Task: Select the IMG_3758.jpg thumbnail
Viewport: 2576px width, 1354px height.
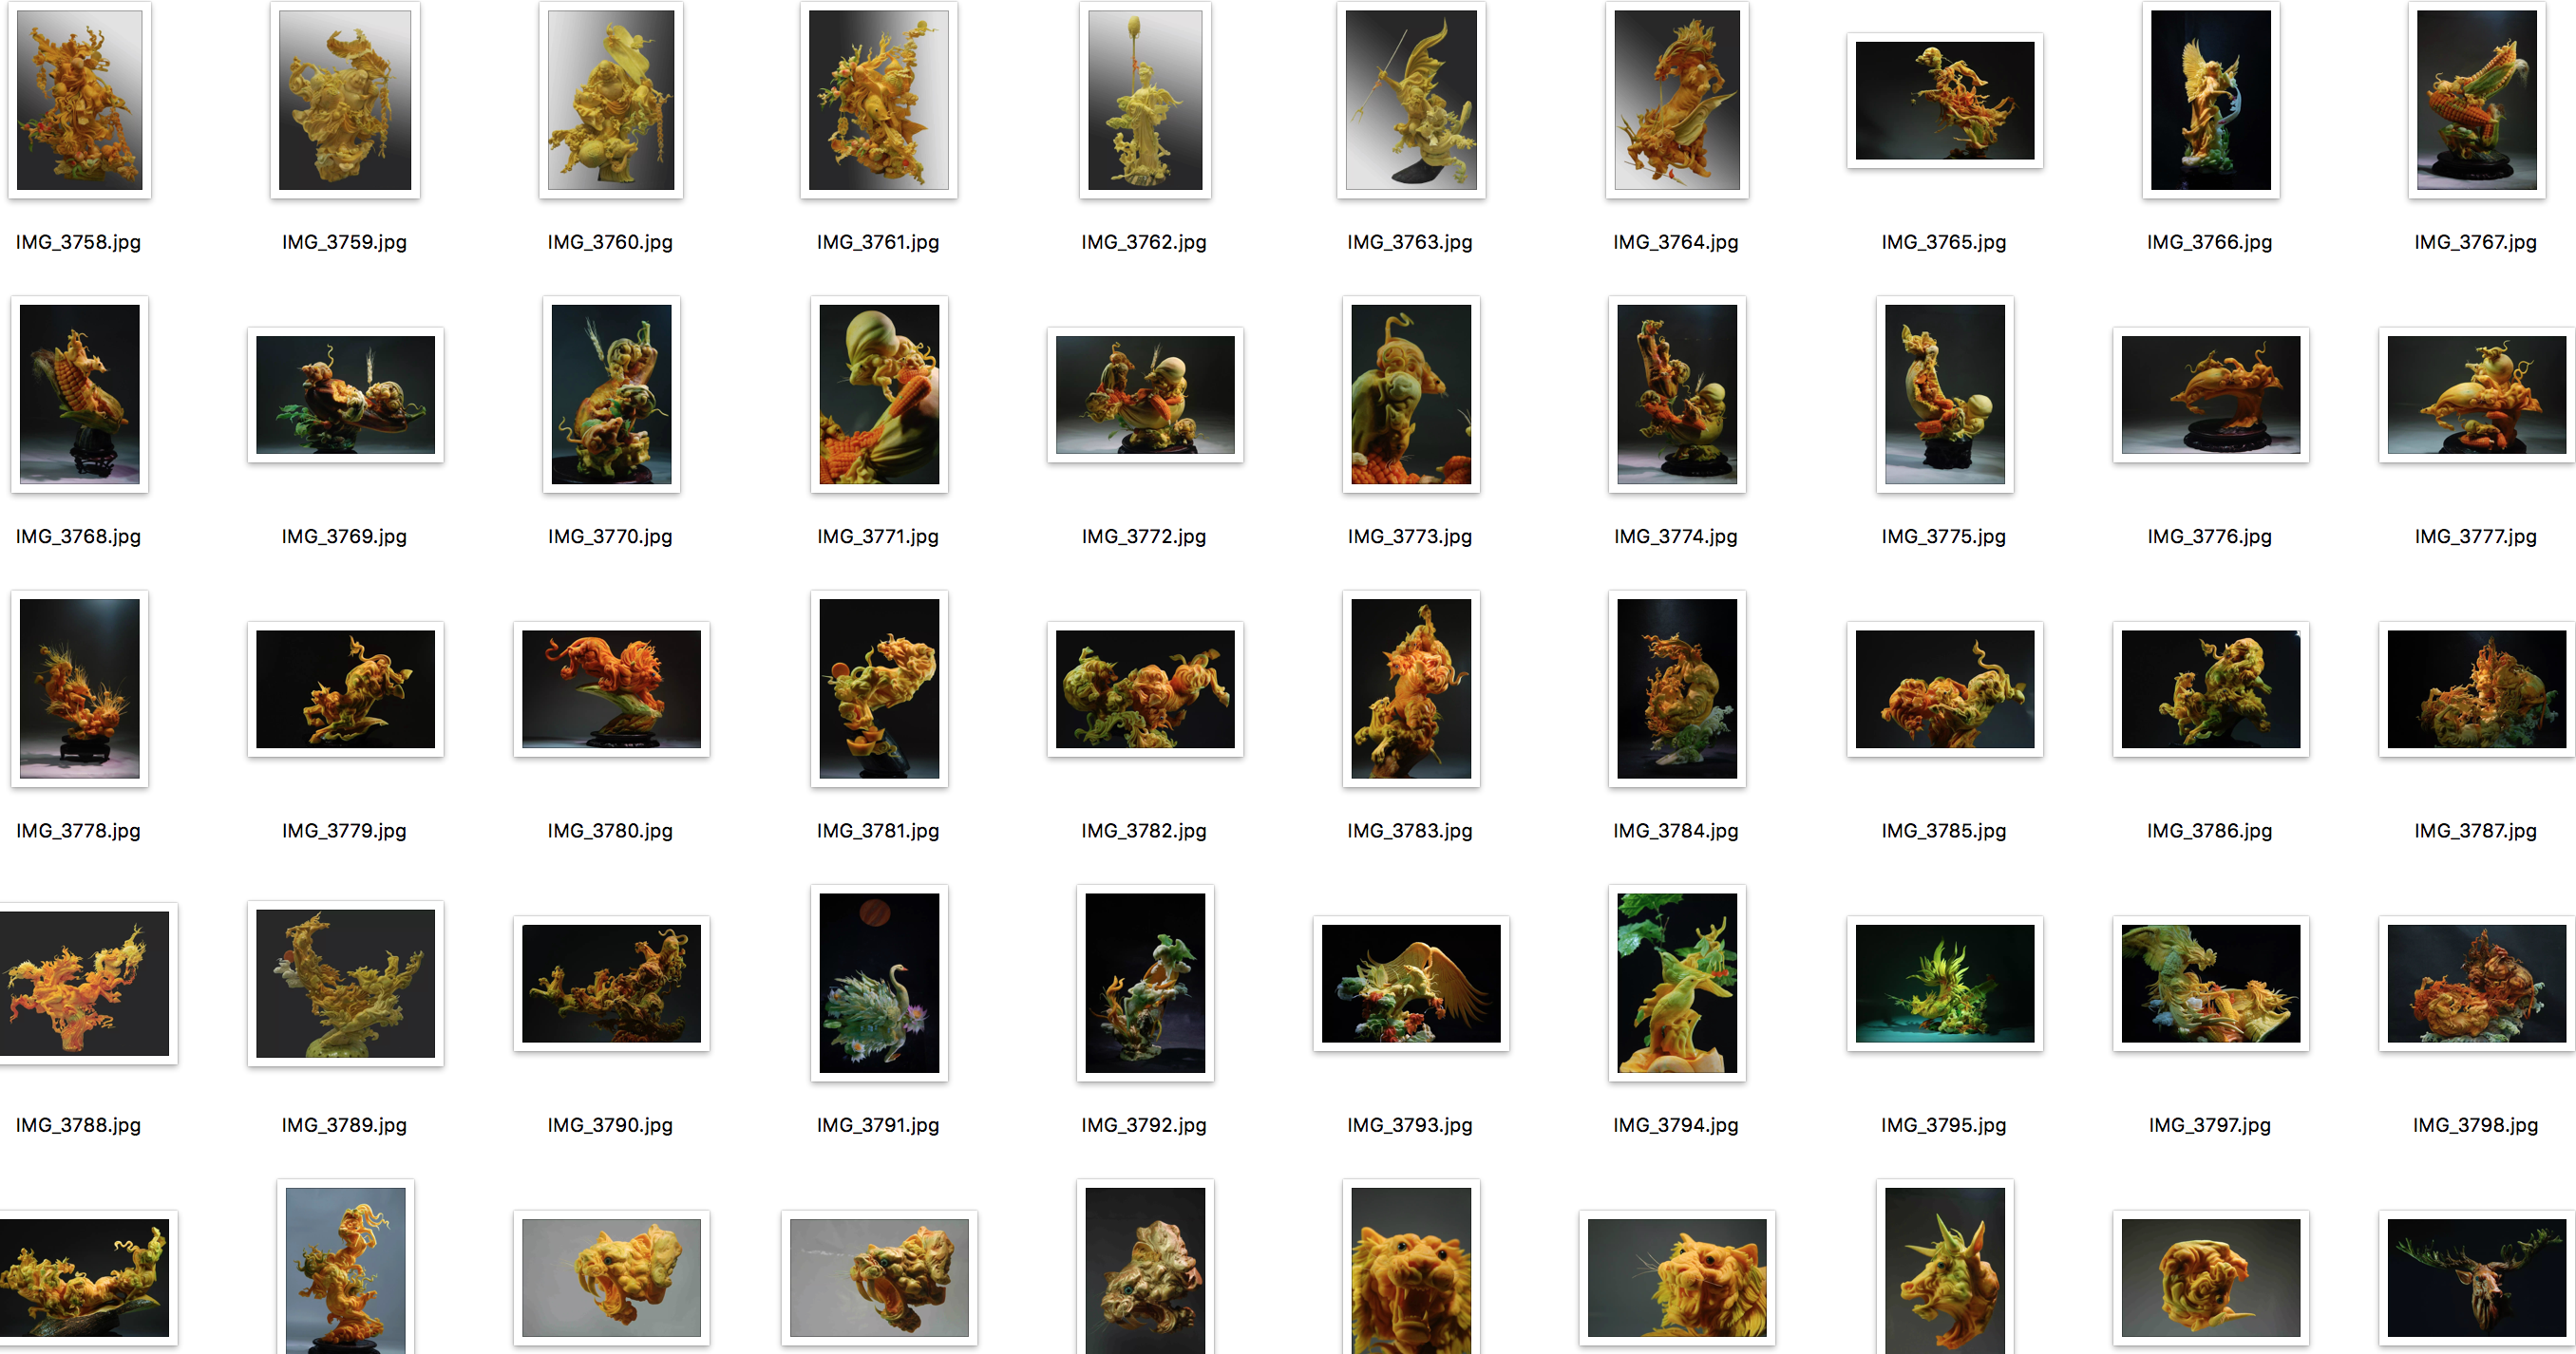Action: coord(79,100)
